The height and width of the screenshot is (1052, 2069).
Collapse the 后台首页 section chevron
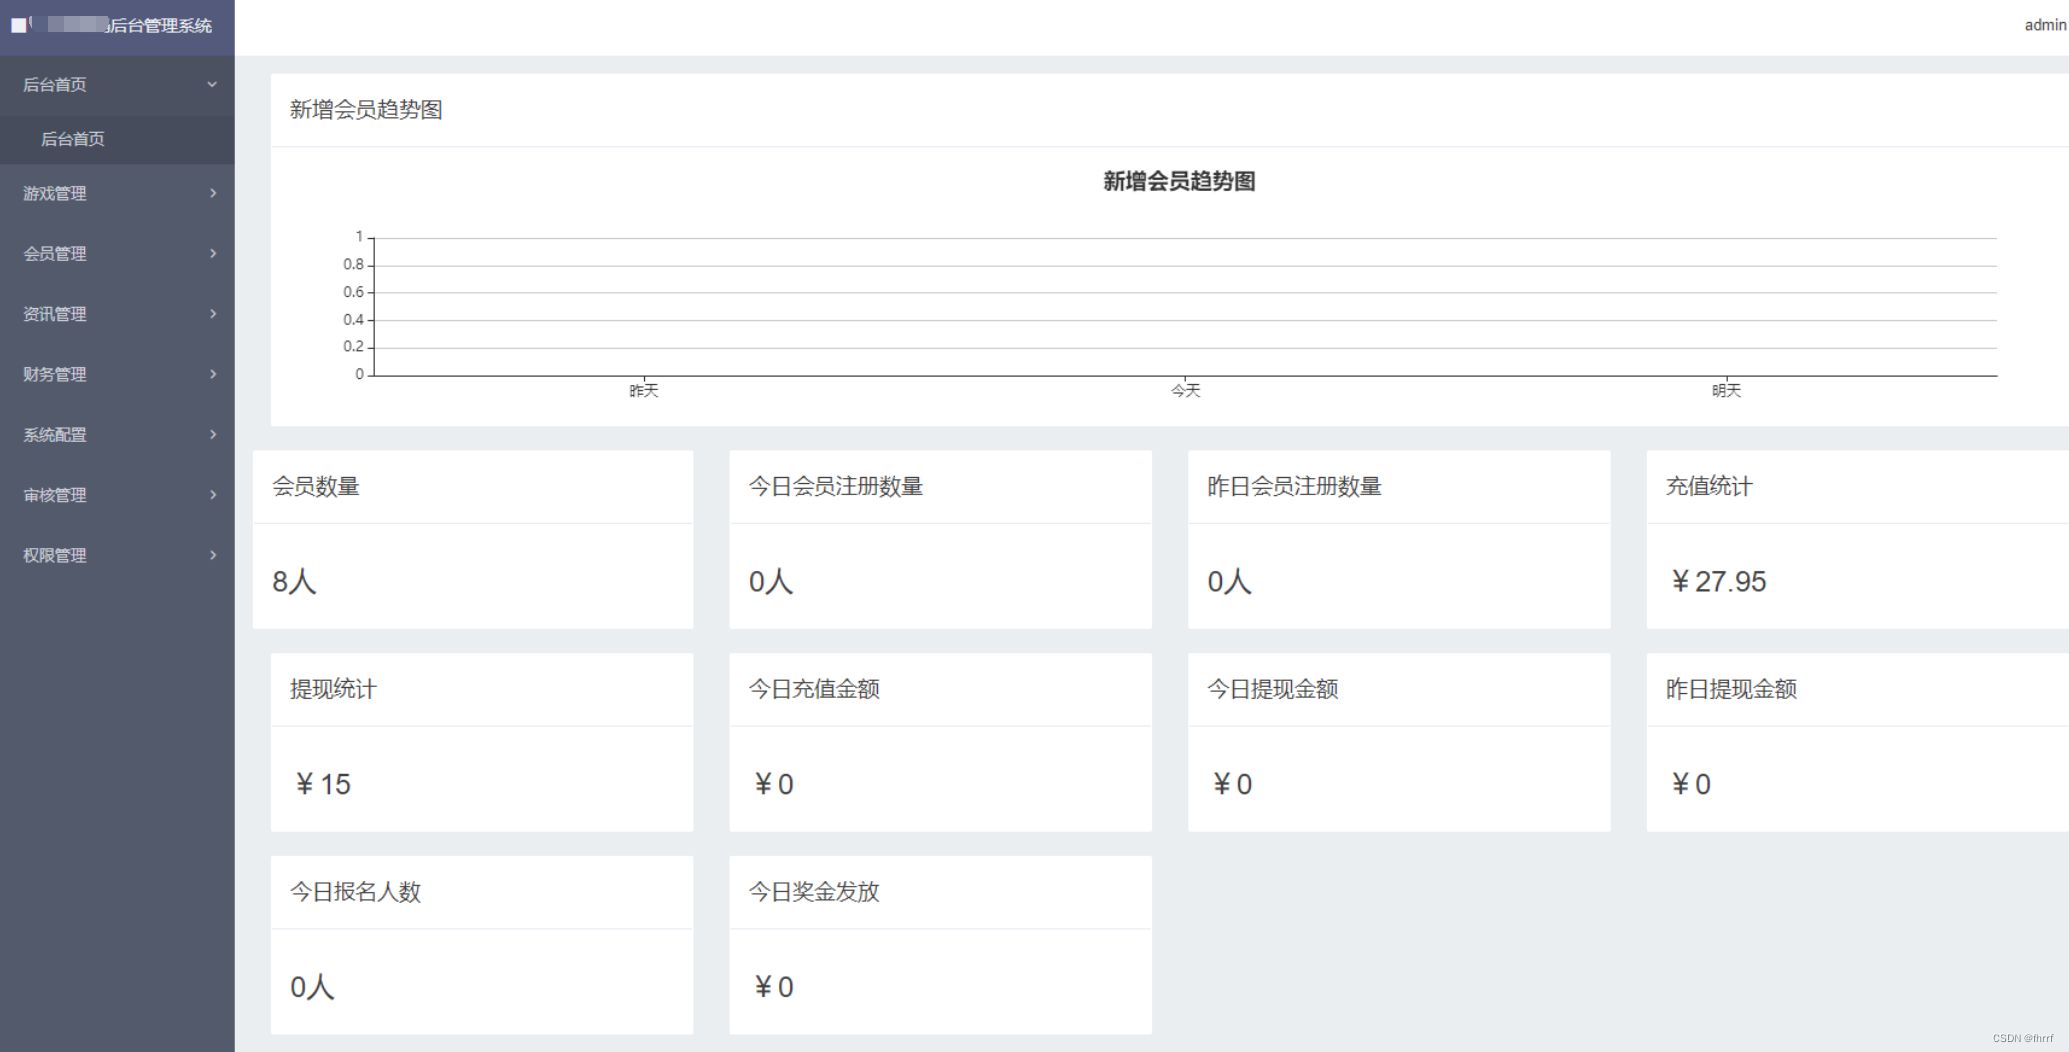coord(211,84)
